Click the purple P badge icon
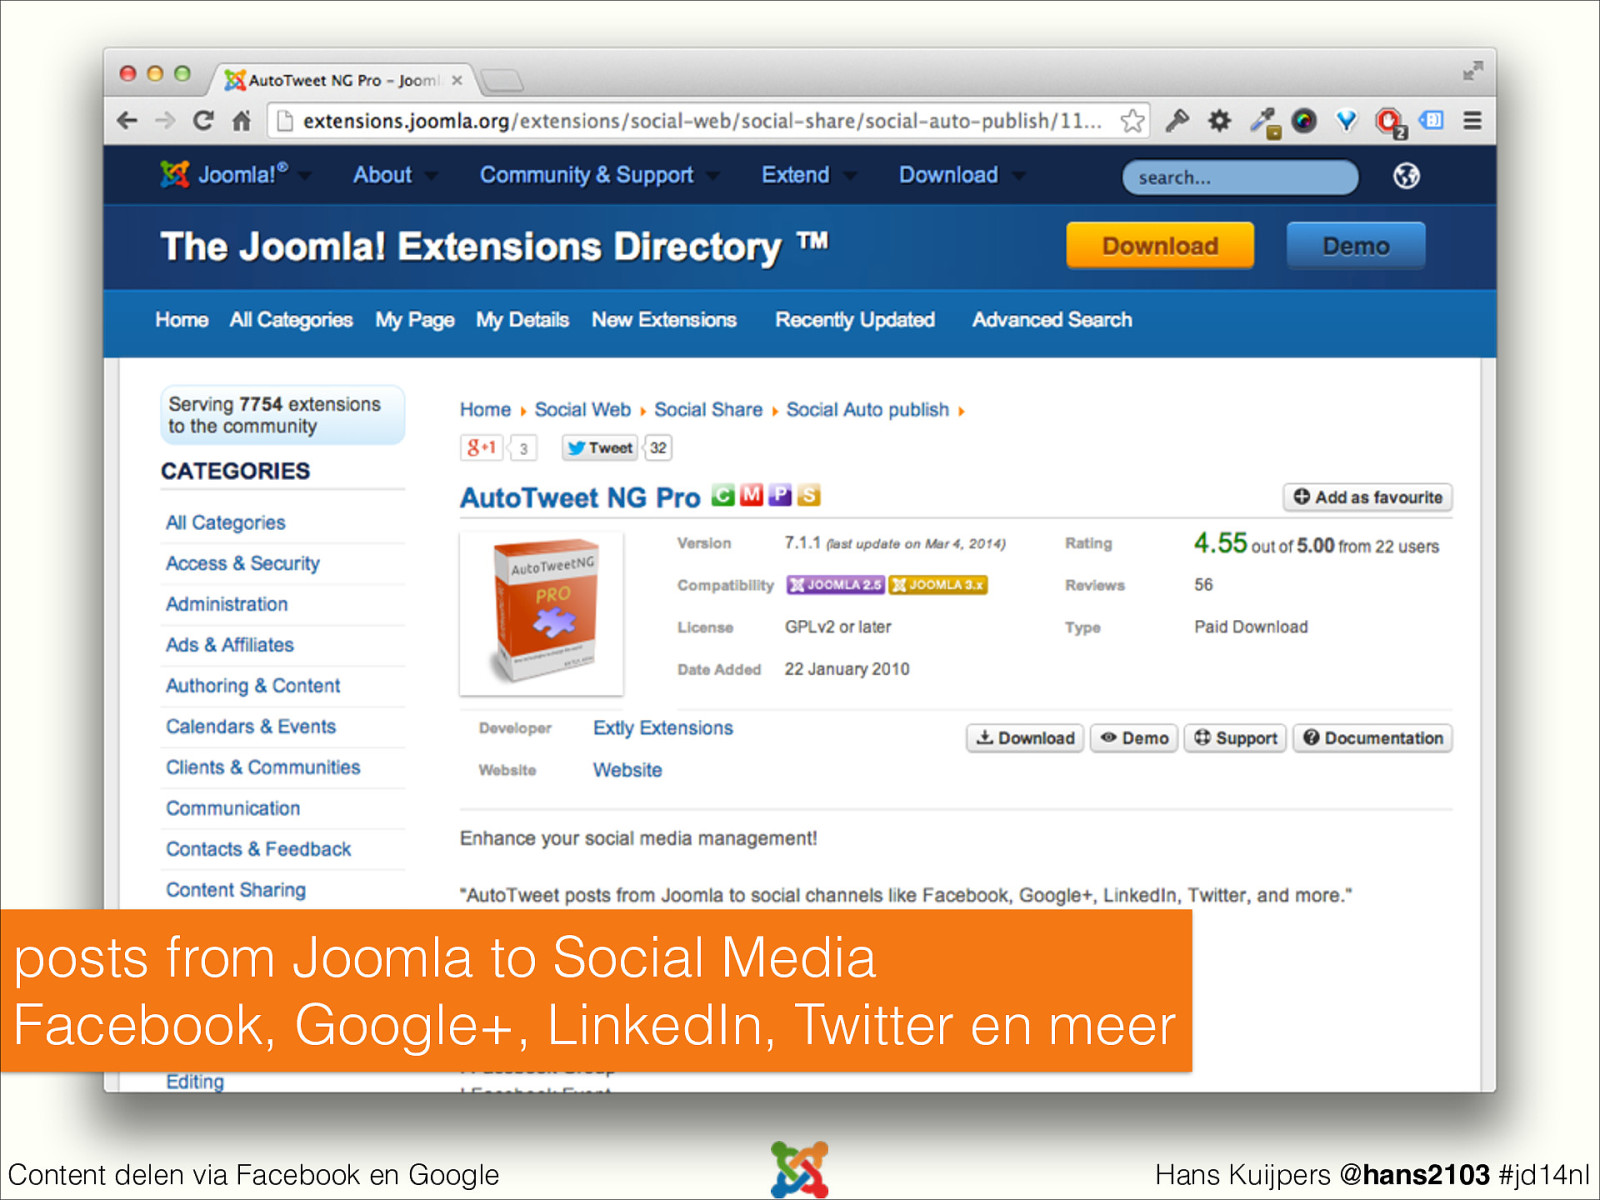The height and width of the screenshot is (1200, 1600). tap(780, 495)
